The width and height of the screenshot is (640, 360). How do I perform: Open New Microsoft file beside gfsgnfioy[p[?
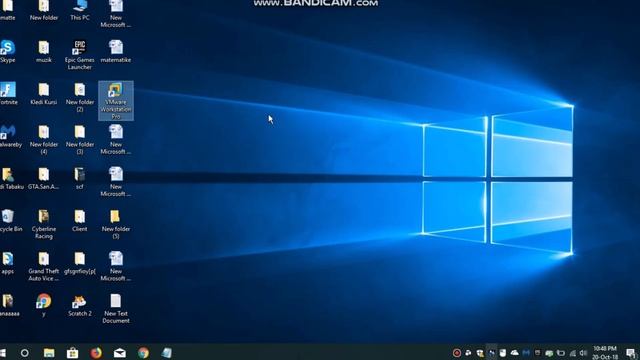[x=116, y=266]
